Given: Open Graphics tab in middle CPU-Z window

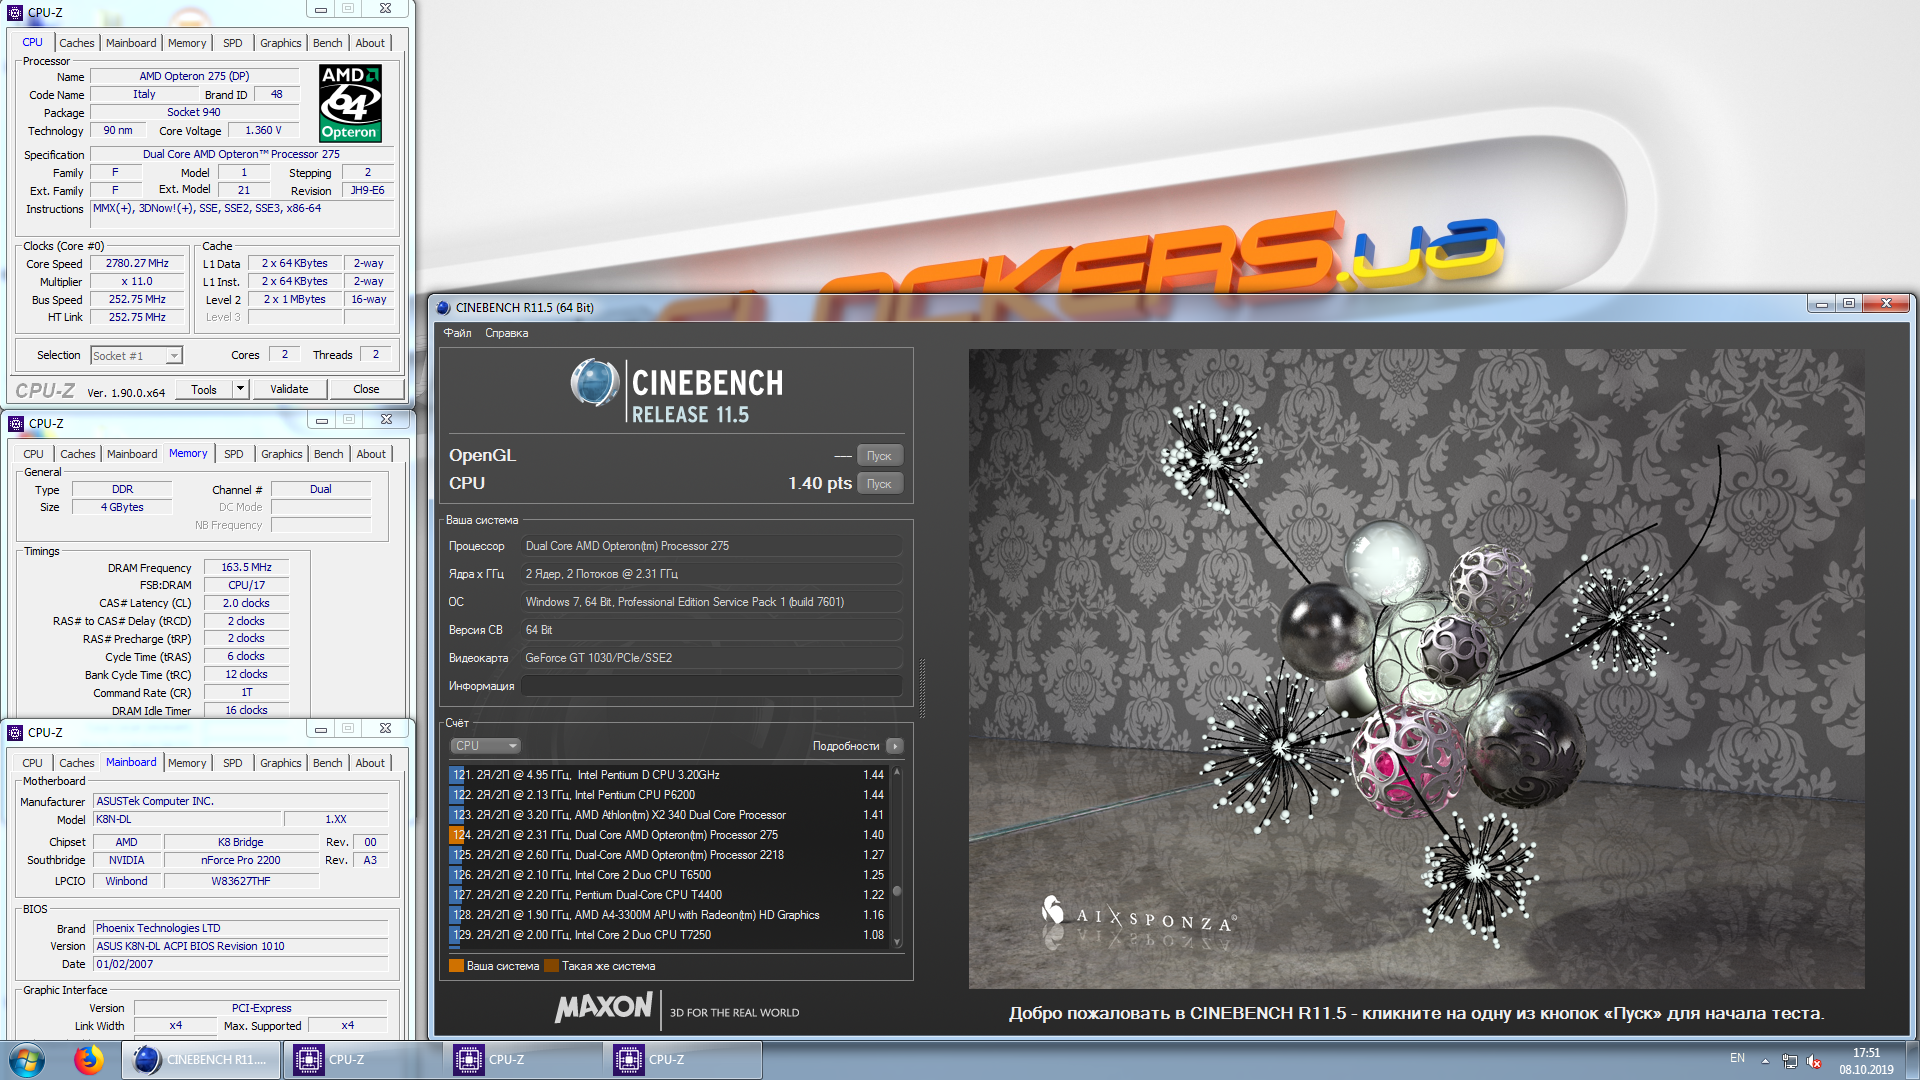Looking at the screenshot, I should tap(281, 454).
